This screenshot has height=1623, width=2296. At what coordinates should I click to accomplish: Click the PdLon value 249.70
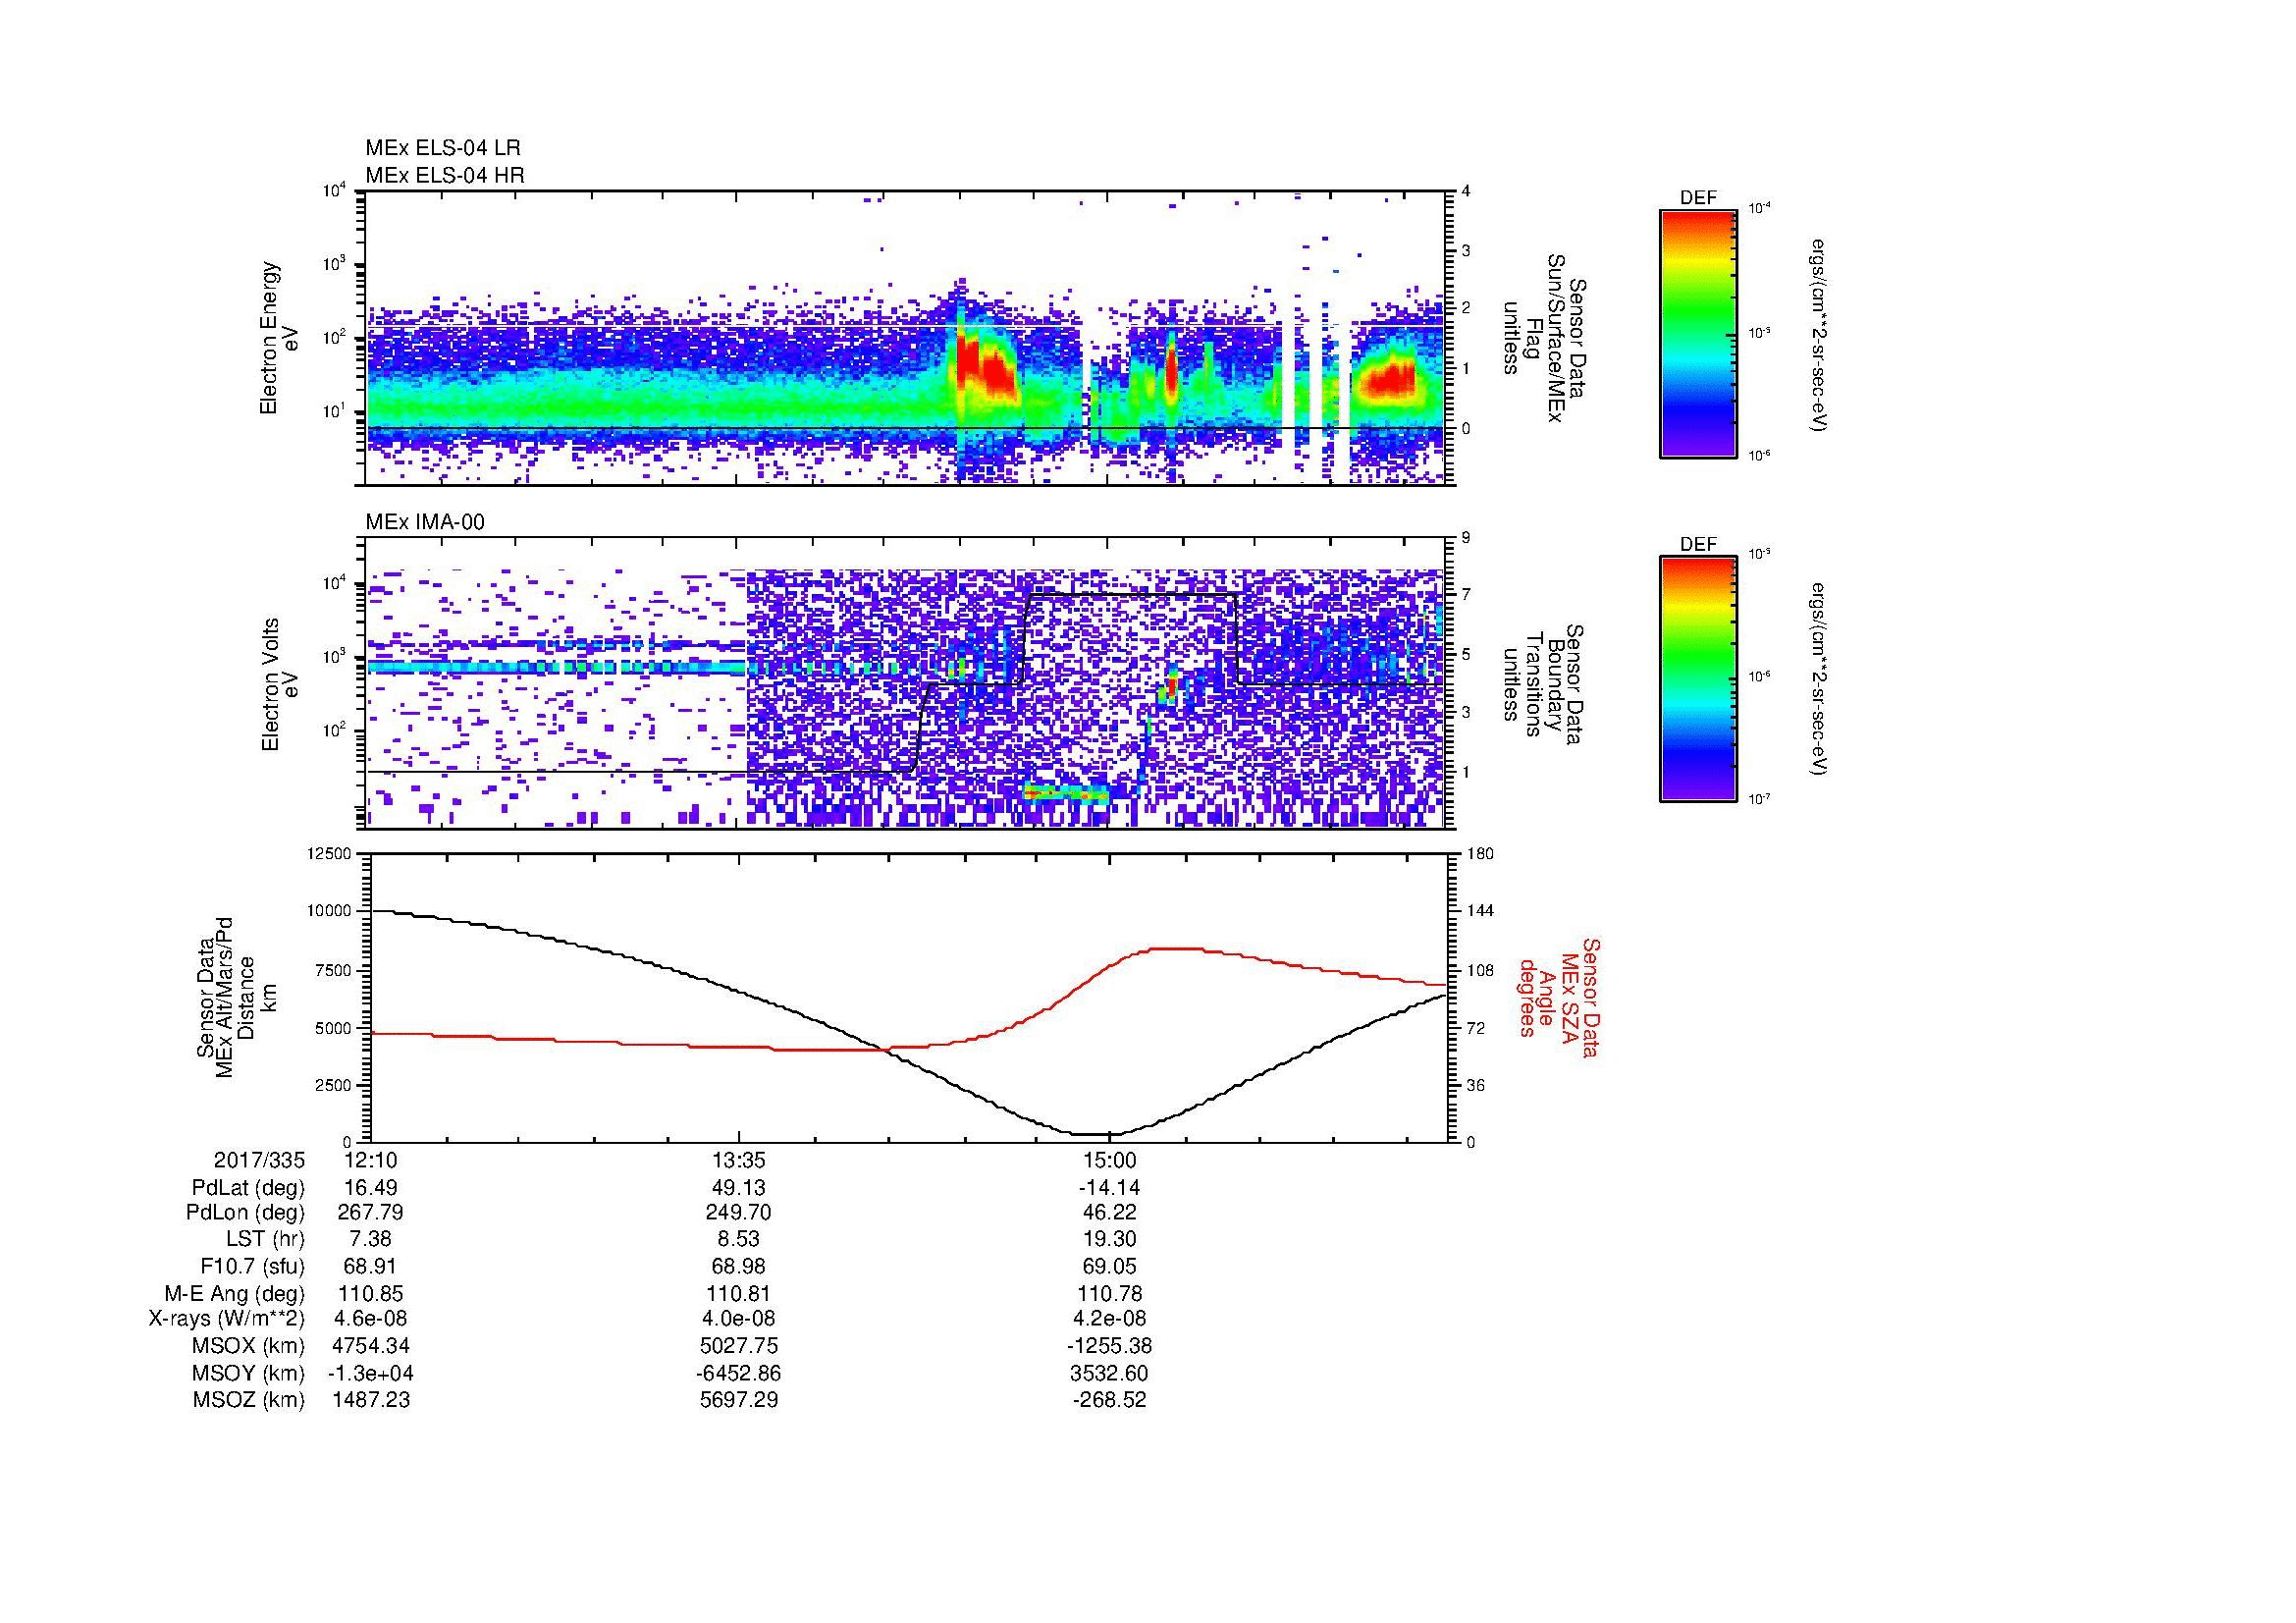pos(739,1213)
